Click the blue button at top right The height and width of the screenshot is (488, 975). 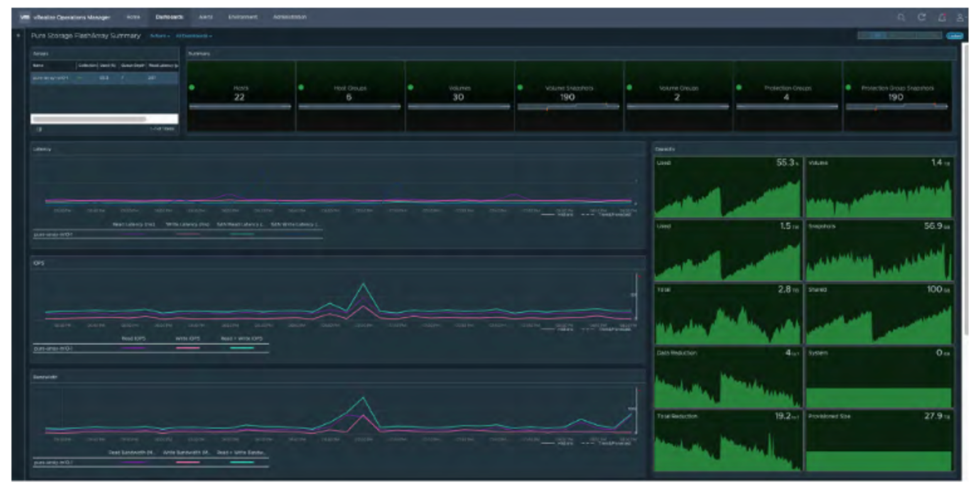coord(954,36)
